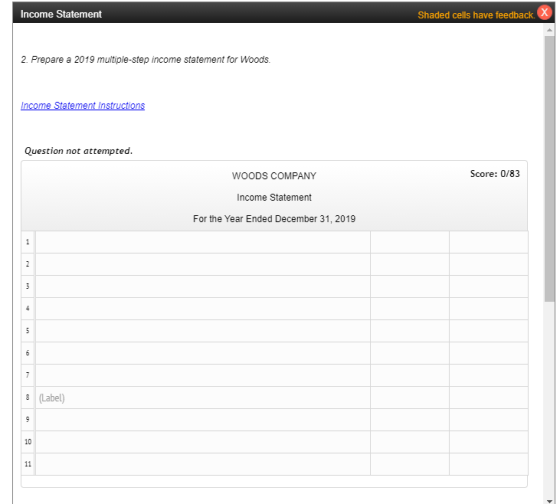Screen dimensions: 560x504
Task: Click the middle amount cell in row 5
Action: (410, 331)
